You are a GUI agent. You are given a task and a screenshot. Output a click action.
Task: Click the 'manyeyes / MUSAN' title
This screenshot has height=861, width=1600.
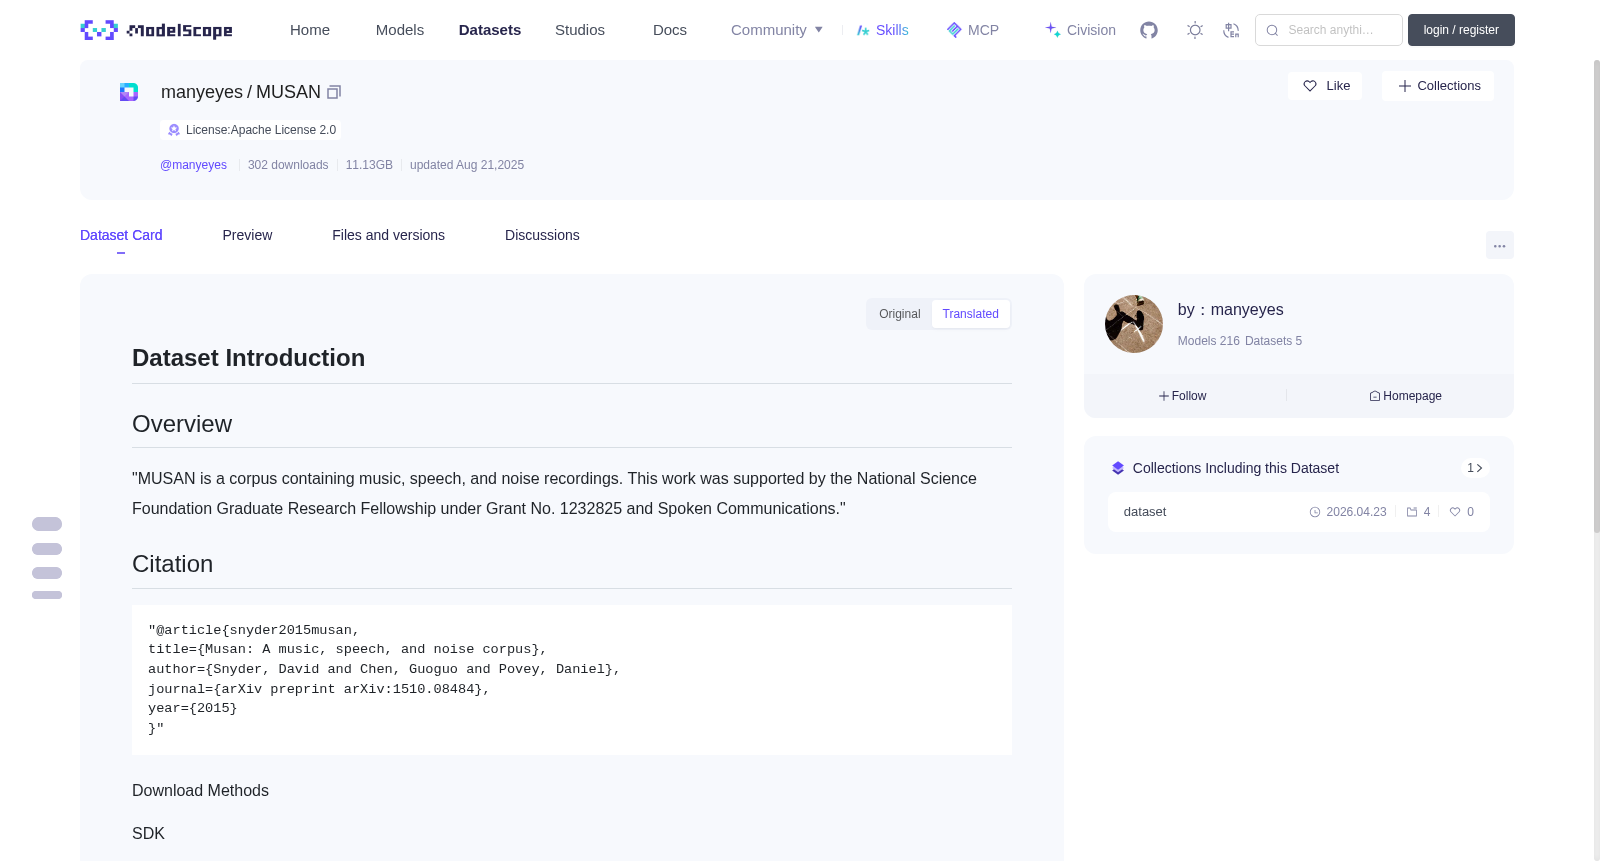click(241, 92)
